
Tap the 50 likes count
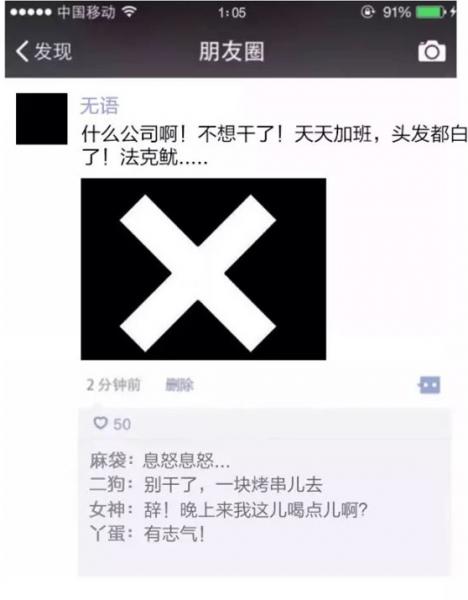(122, 424)
